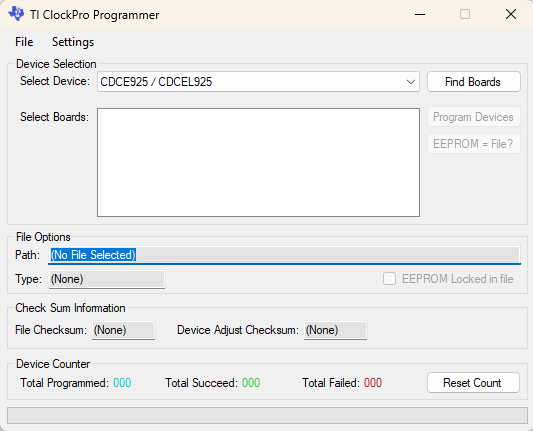Screen dimensions: 533x431
Task: Click the Path field showing No File Selected
Action: tap(284, 255)
